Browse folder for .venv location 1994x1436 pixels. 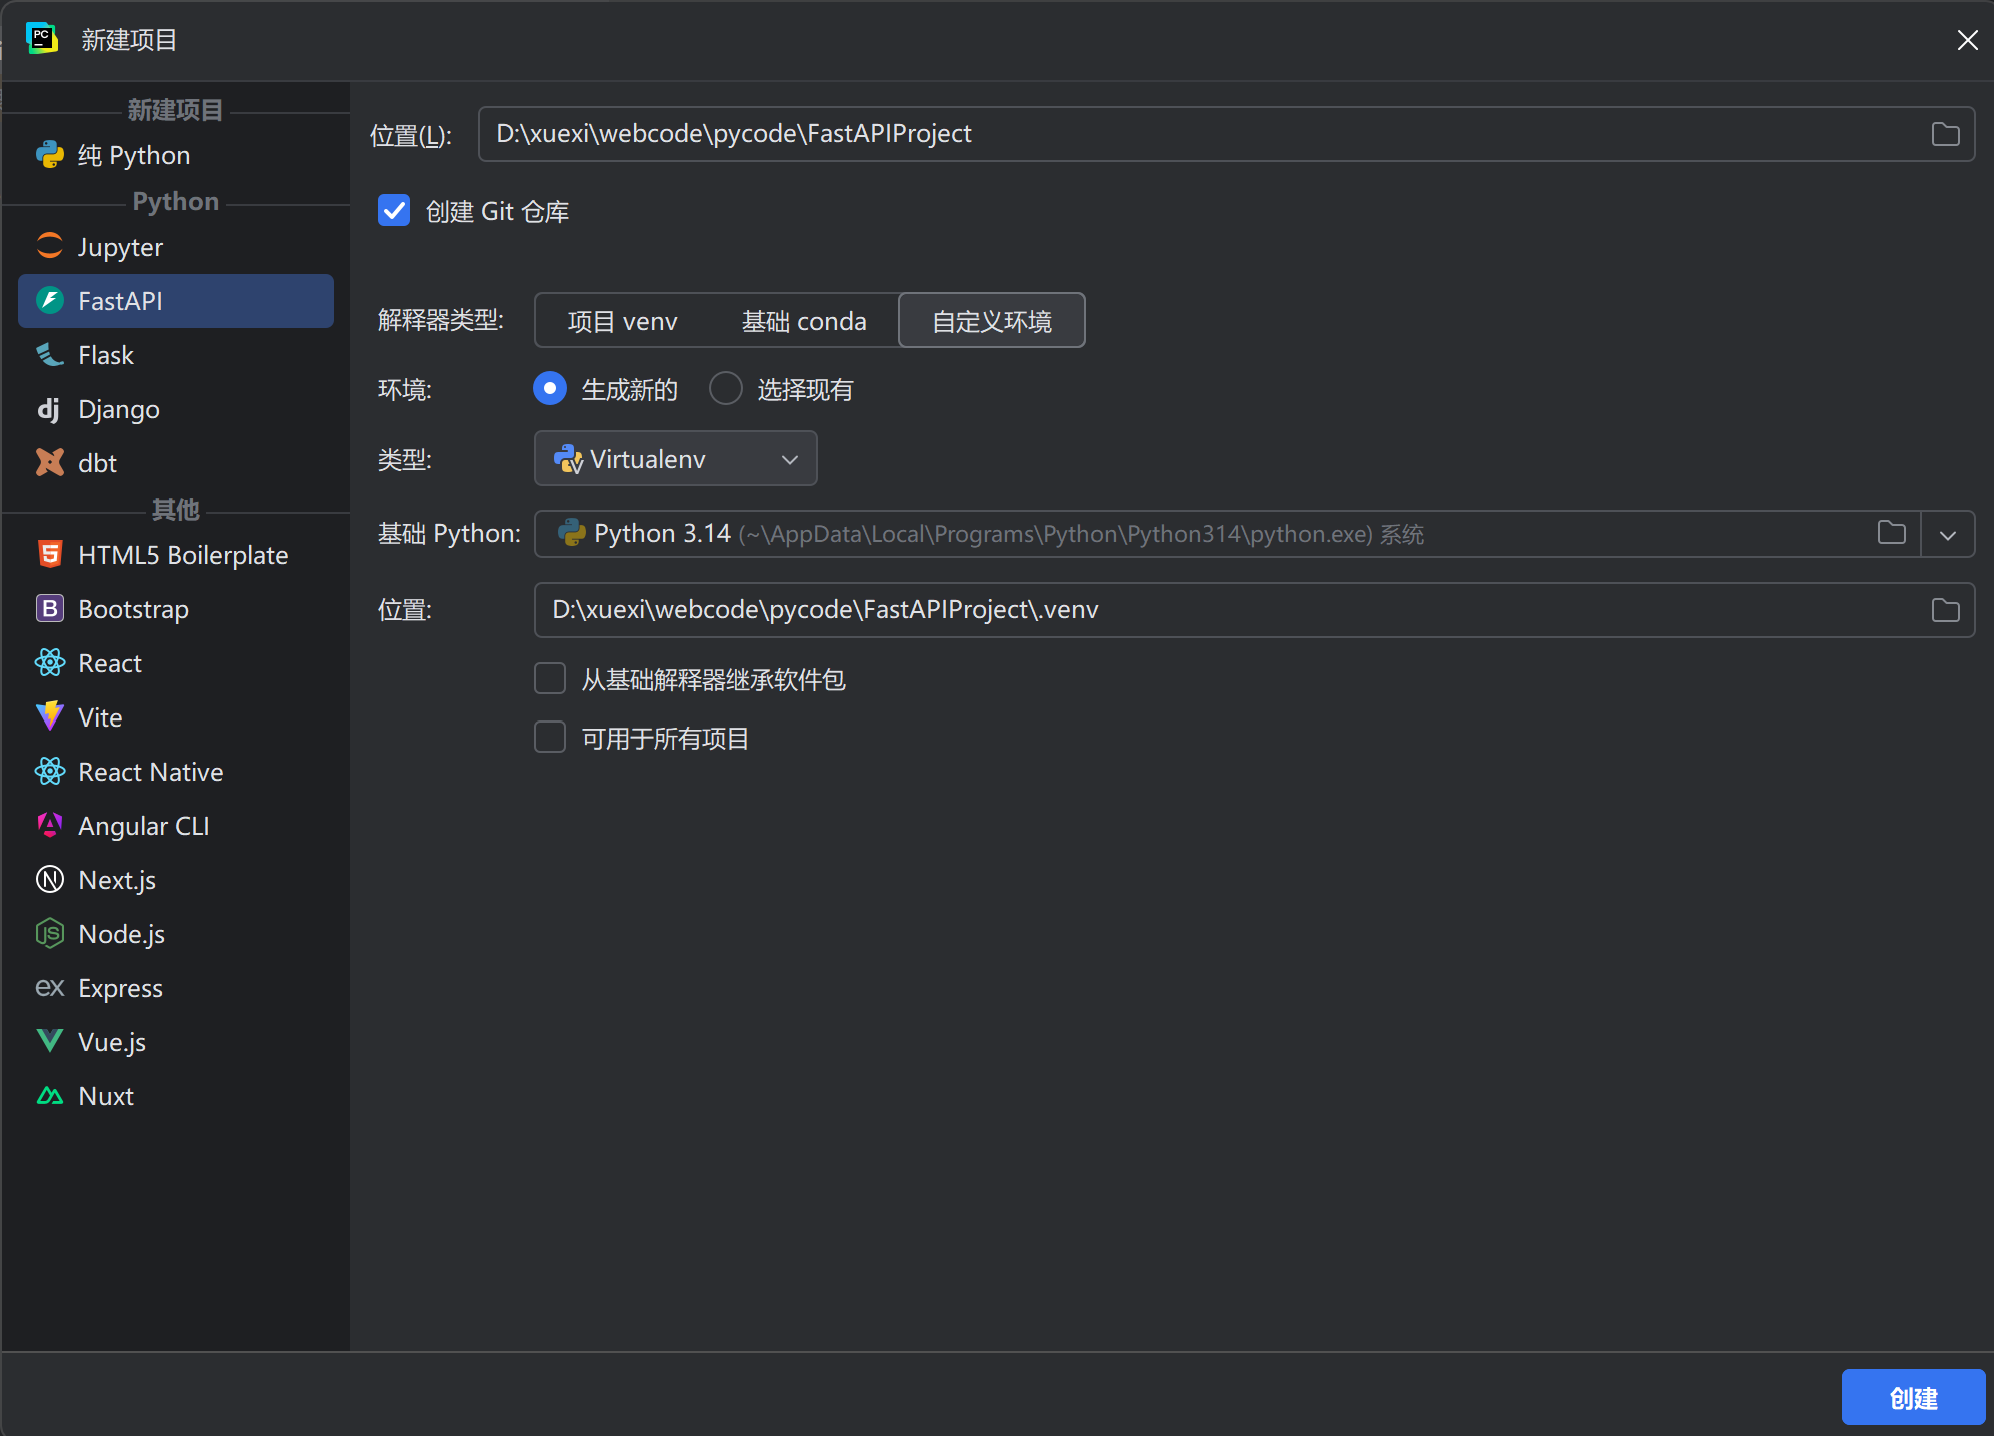coord(1945,610)
